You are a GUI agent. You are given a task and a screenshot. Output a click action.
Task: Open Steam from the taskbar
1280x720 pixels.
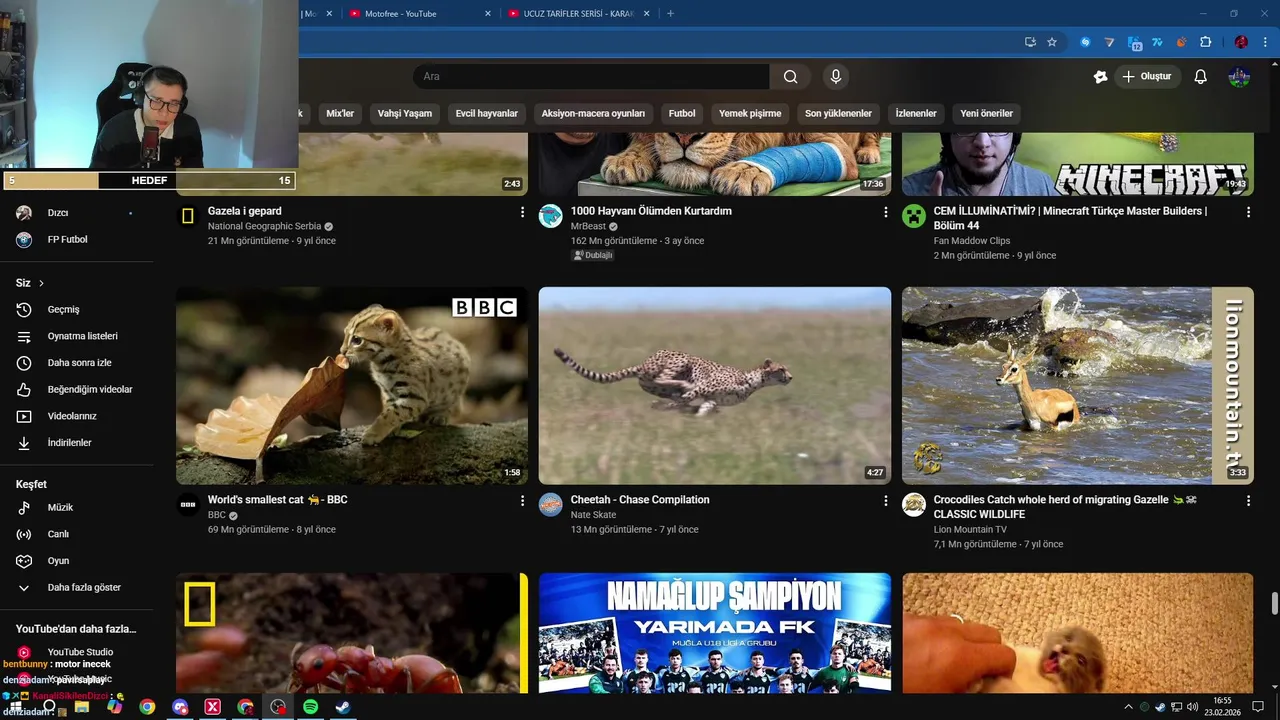pyautogui.click(x=342, y=707)
